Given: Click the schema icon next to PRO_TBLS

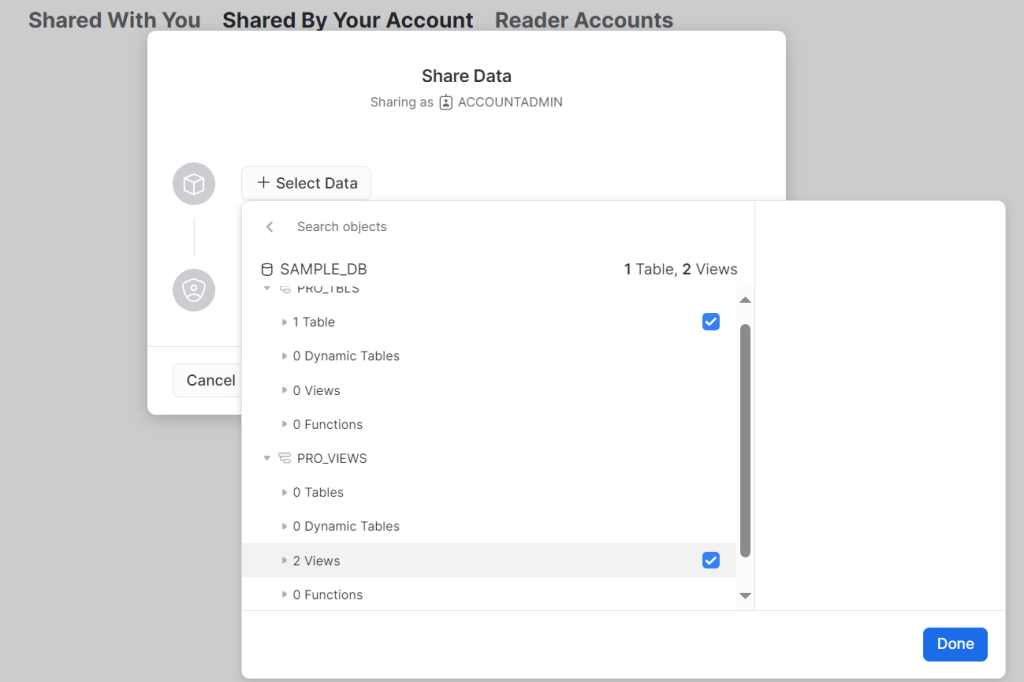Looking at the screenshot, I should click(x=285, y=287).
